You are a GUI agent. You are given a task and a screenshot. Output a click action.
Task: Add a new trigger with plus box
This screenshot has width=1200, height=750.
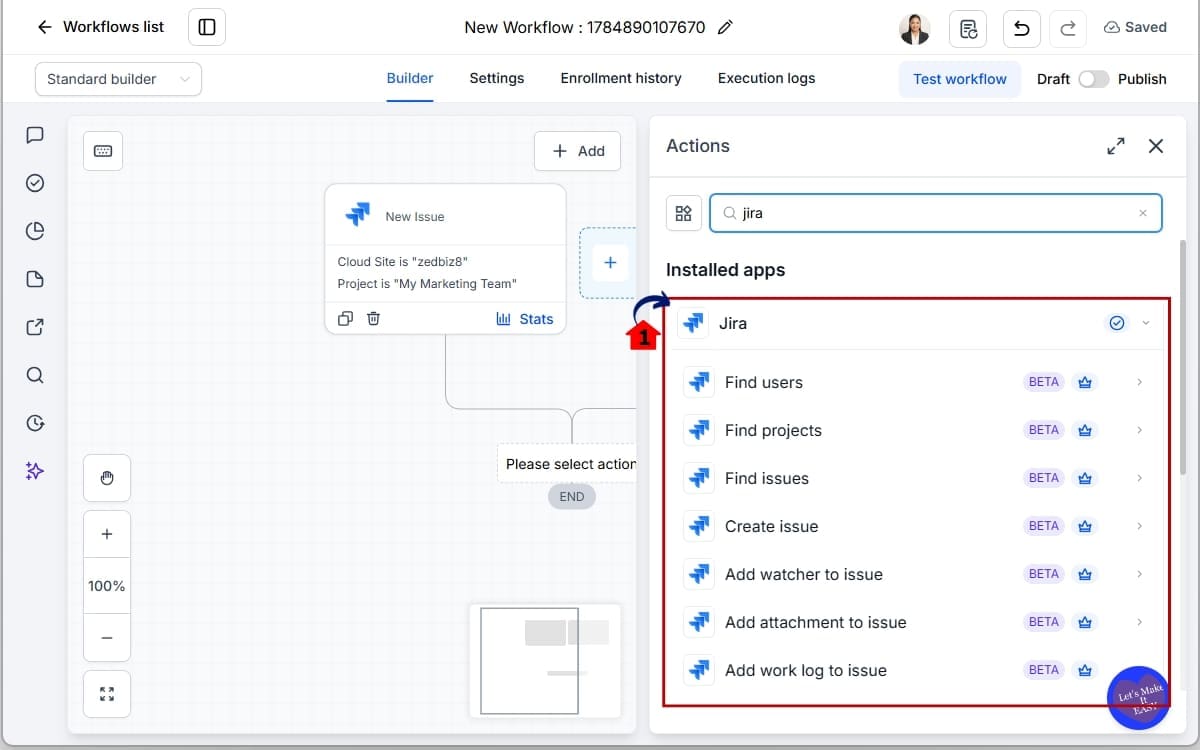point(610,263)
